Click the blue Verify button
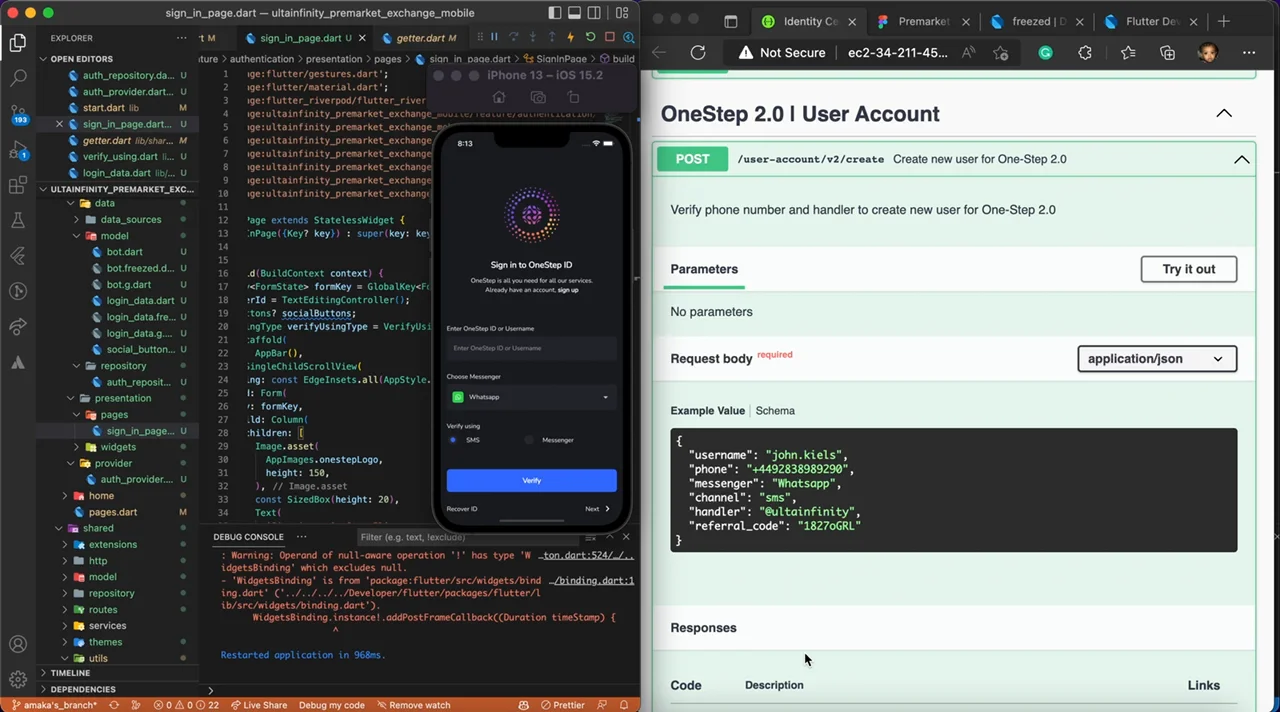Viewport: 1280px width, 712px height. click(531, 480)
